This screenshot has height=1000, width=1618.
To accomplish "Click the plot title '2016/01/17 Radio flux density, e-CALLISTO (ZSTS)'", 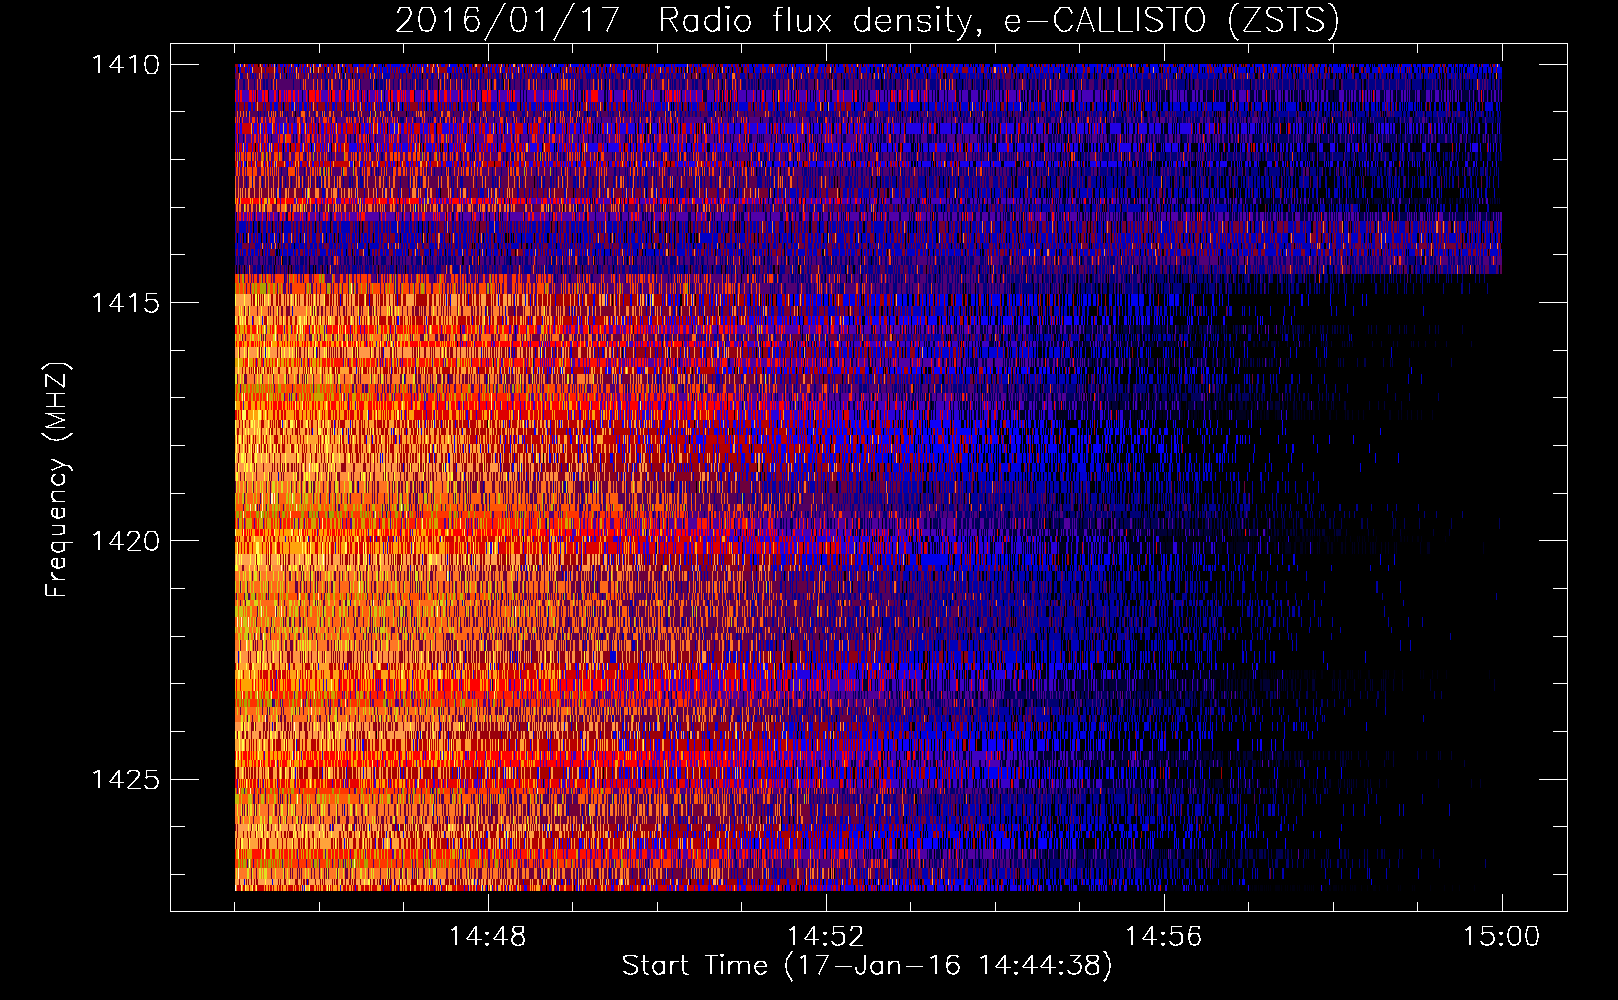I will pyautogui.click(x=867, y=21).
